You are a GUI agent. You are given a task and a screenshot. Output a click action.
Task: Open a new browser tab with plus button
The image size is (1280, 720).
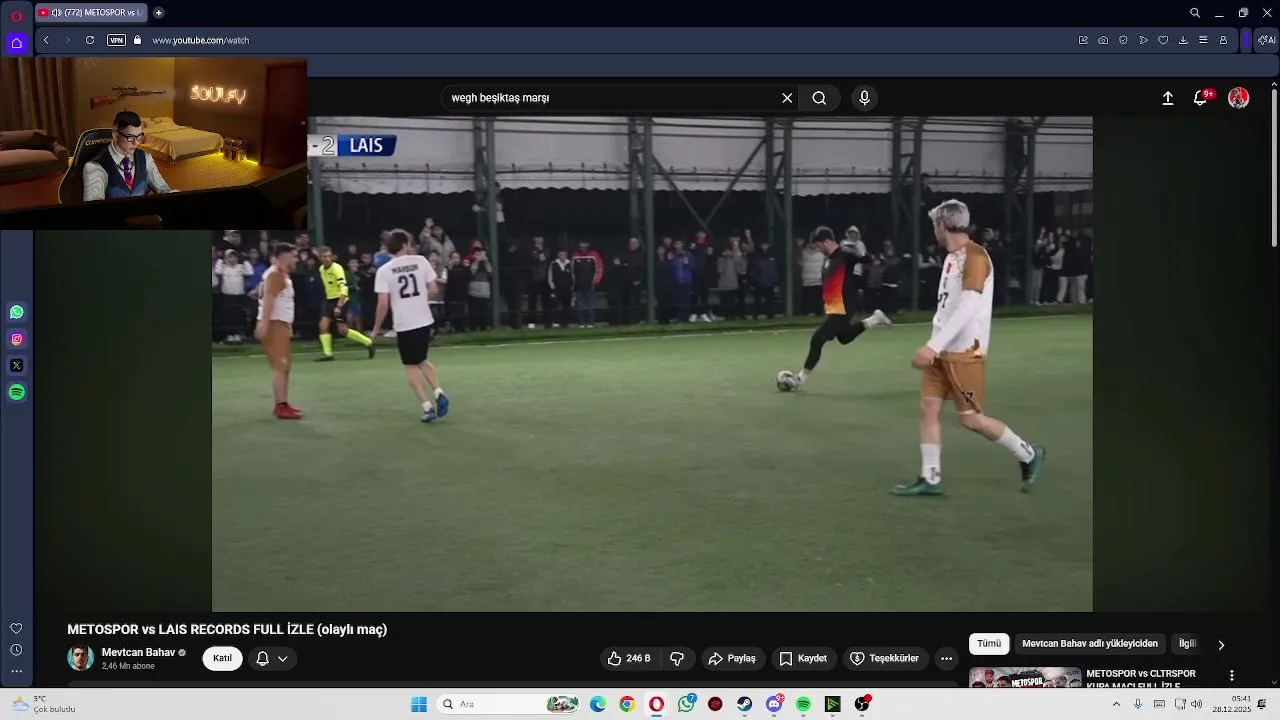point(158,13)
